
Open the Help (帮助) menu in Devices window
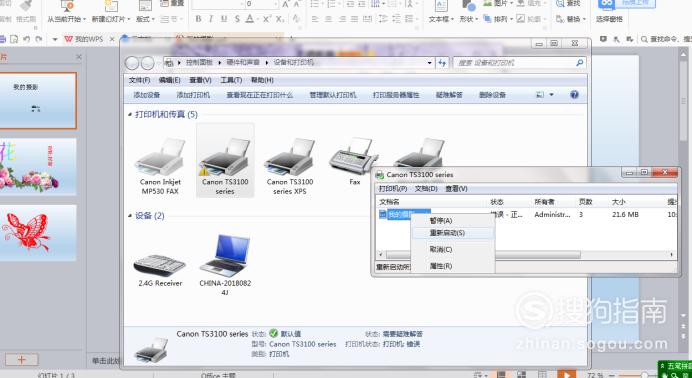262,80
